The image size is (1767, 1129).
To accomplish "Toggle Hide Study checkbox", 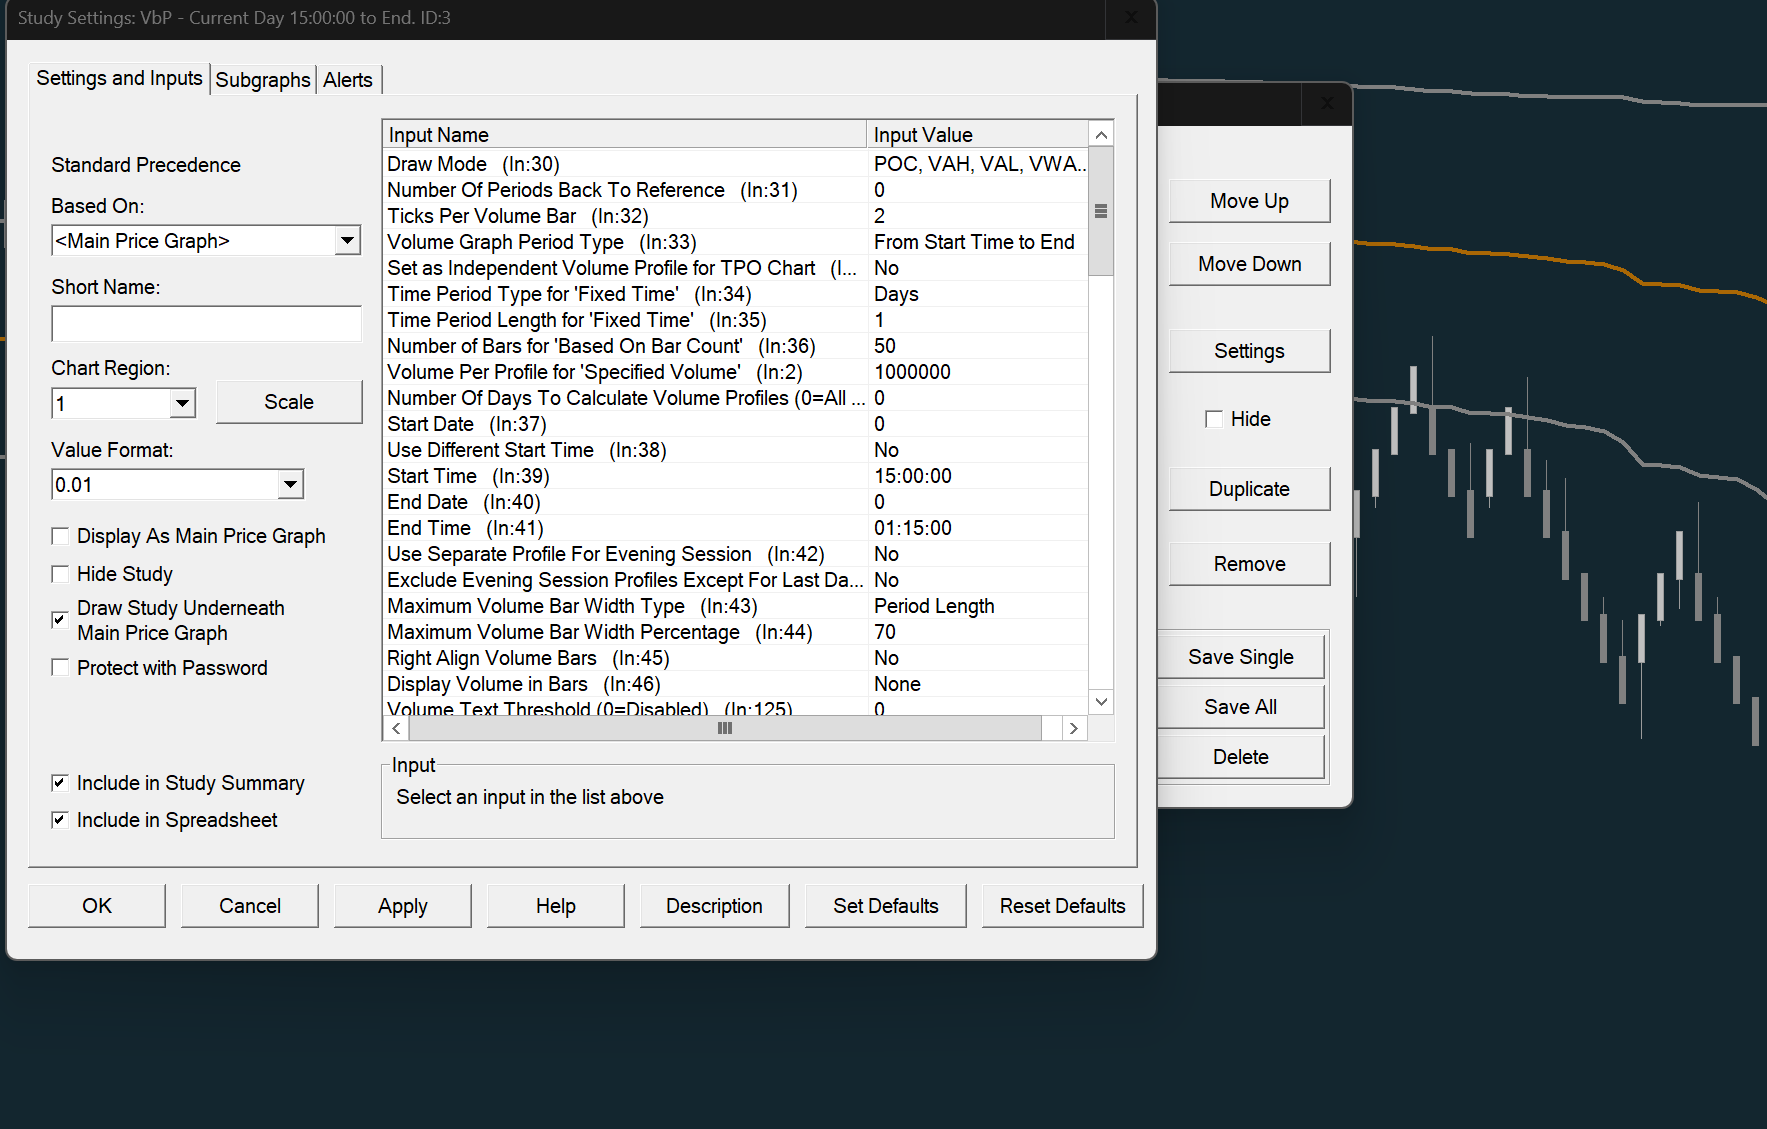I will (x=60, y=574).
